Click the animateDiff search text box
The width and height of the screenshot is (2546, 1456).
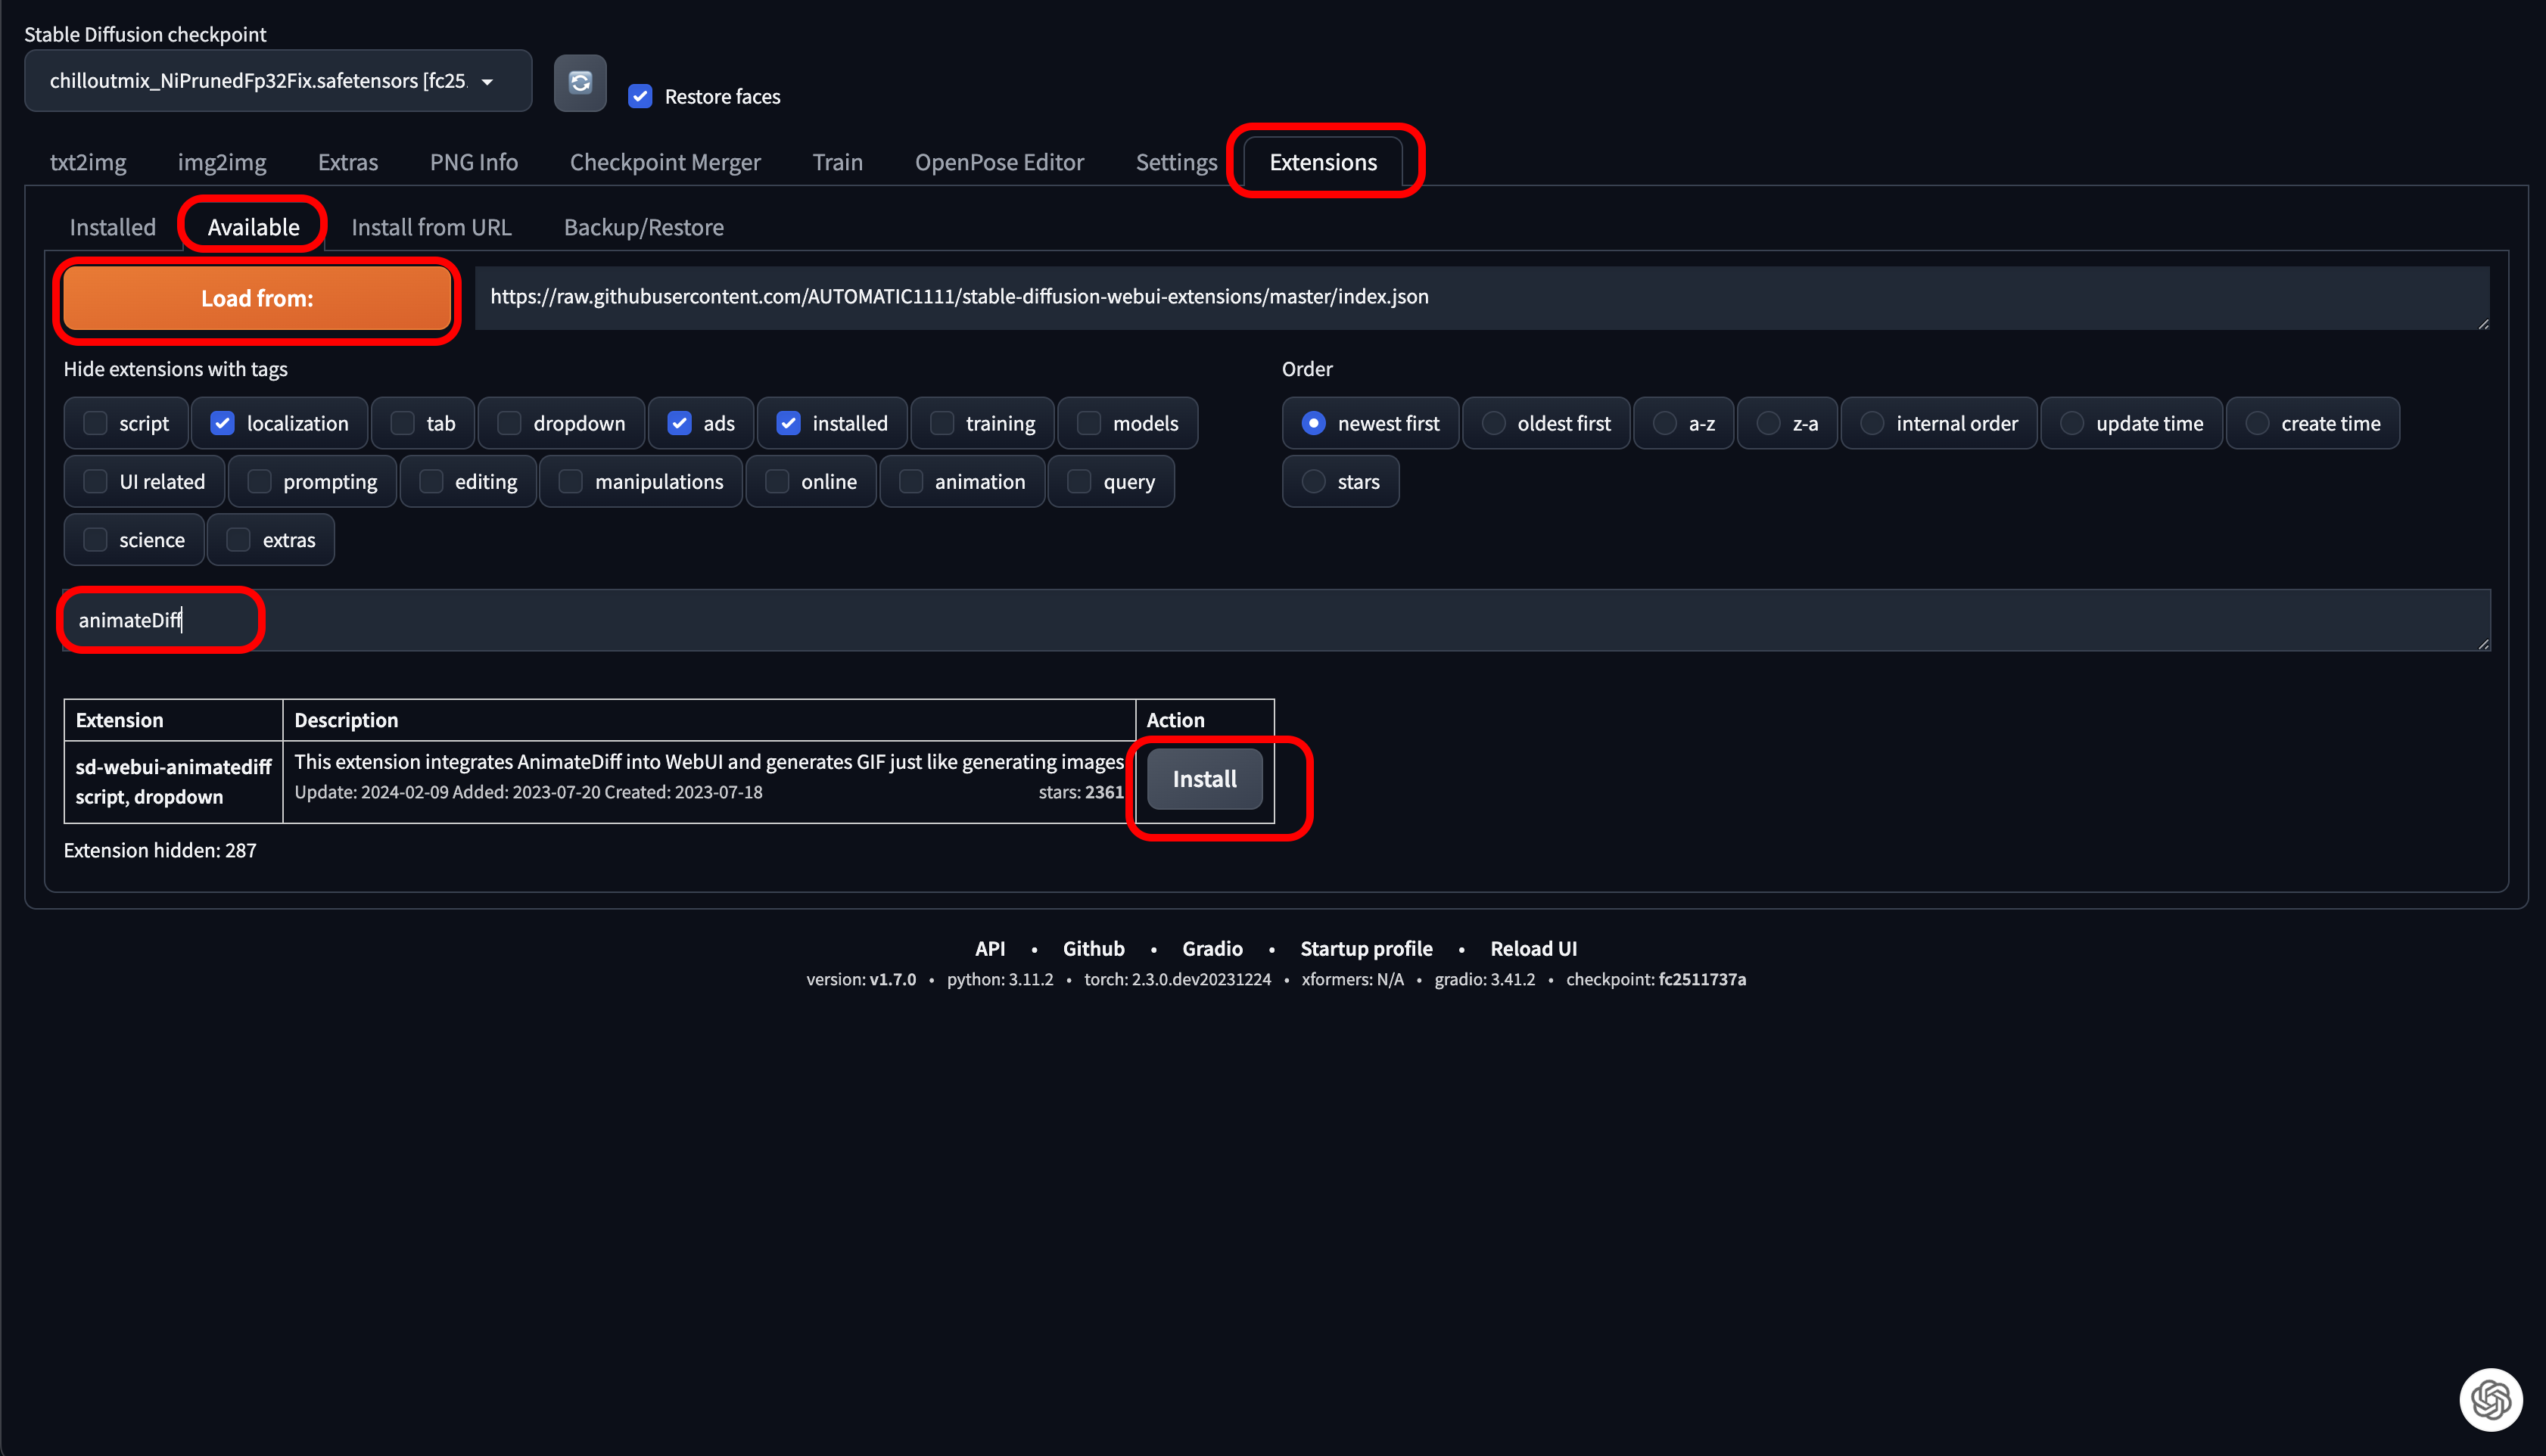point(1275,620)
